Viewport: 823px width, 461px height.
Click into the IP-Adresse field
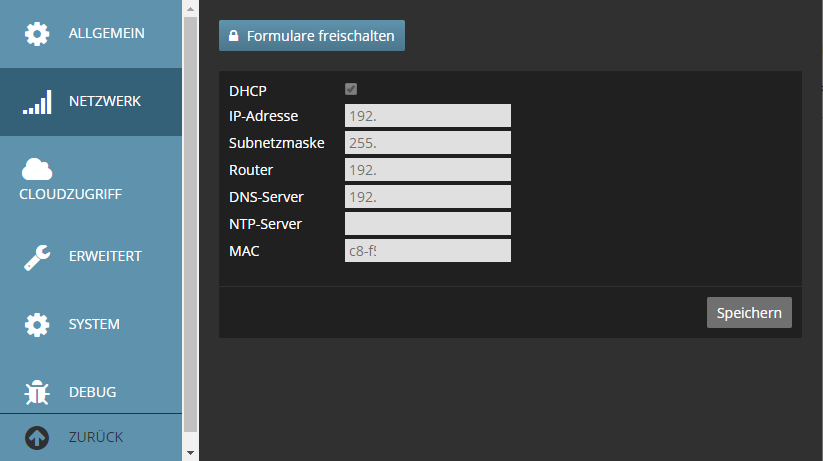[x=427, y=116]
